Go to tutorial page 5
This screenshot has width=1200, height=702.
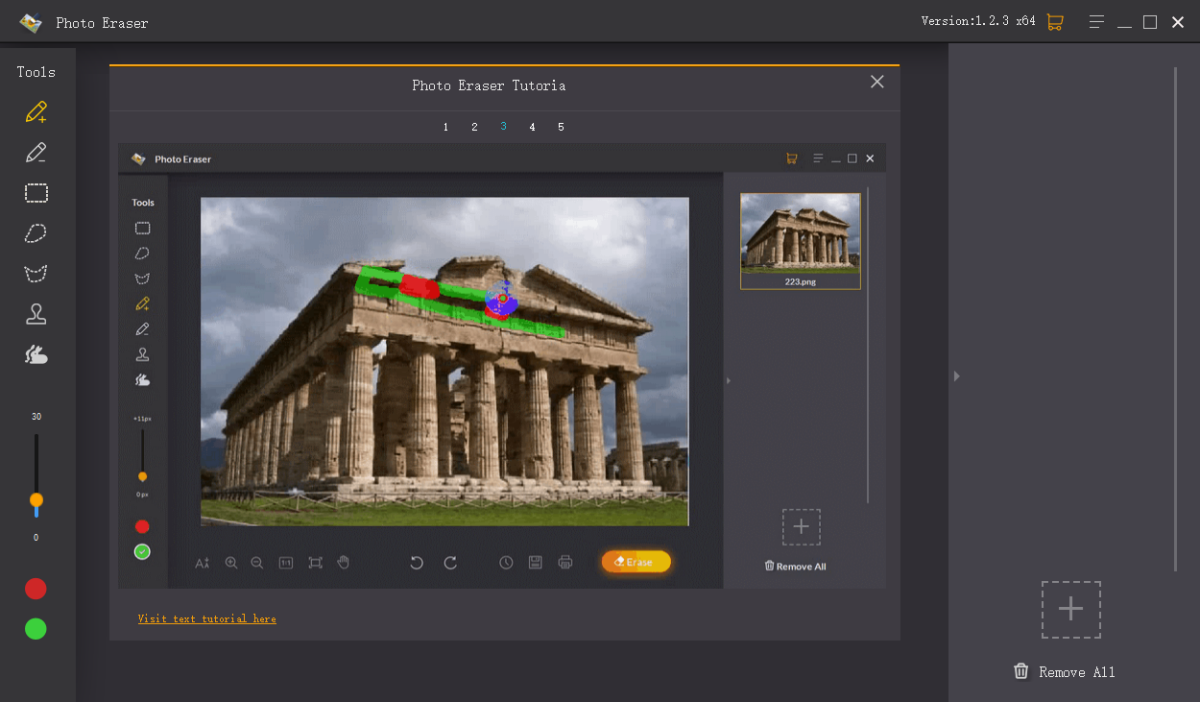[x=561, y=127]
